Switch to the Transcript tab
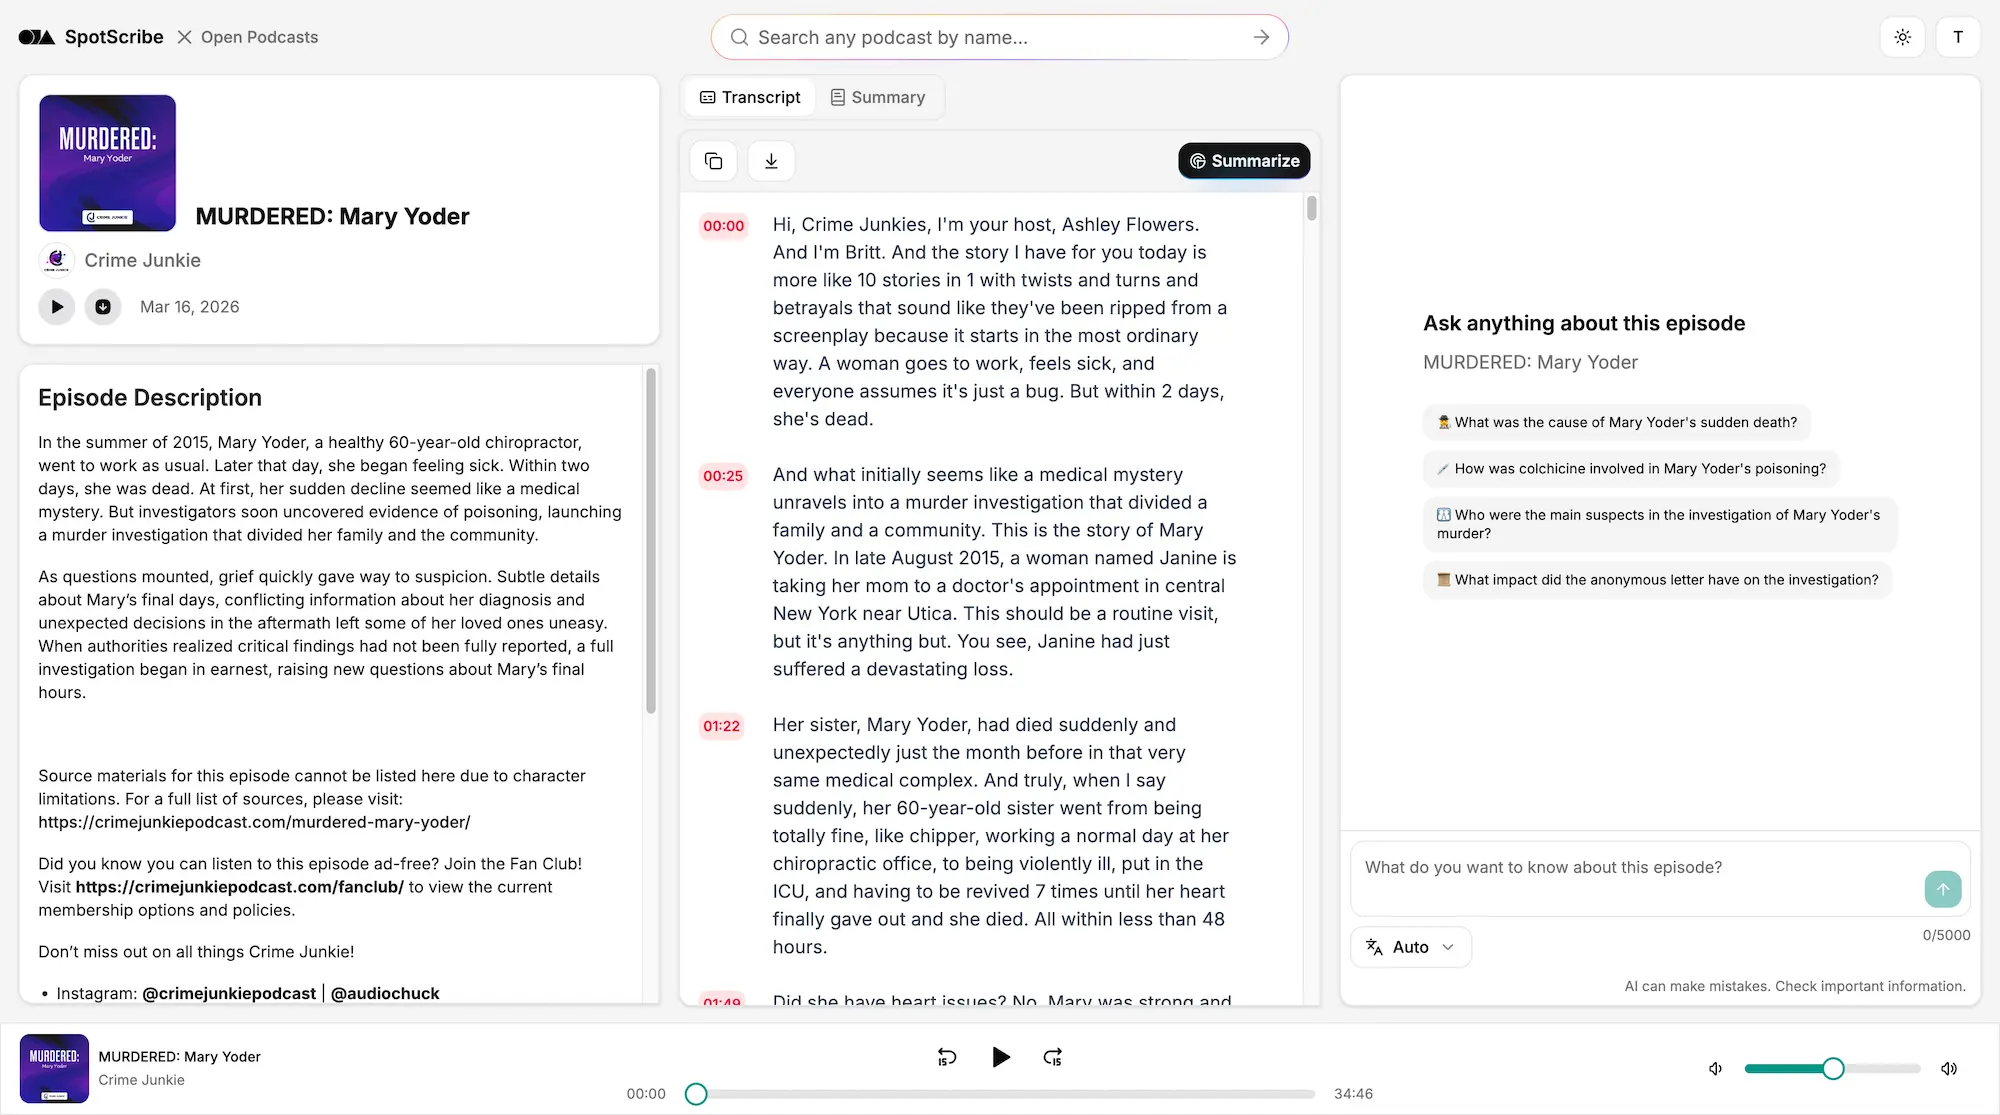This screenshot has width=2000, height=1115. 749,97
